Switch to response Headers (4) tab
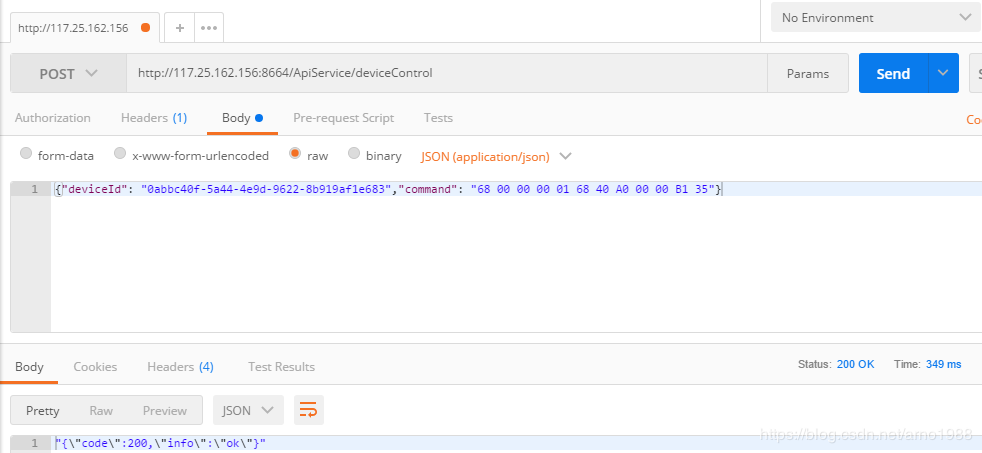Viewport: 982px width, 453px height. point(180,367)
